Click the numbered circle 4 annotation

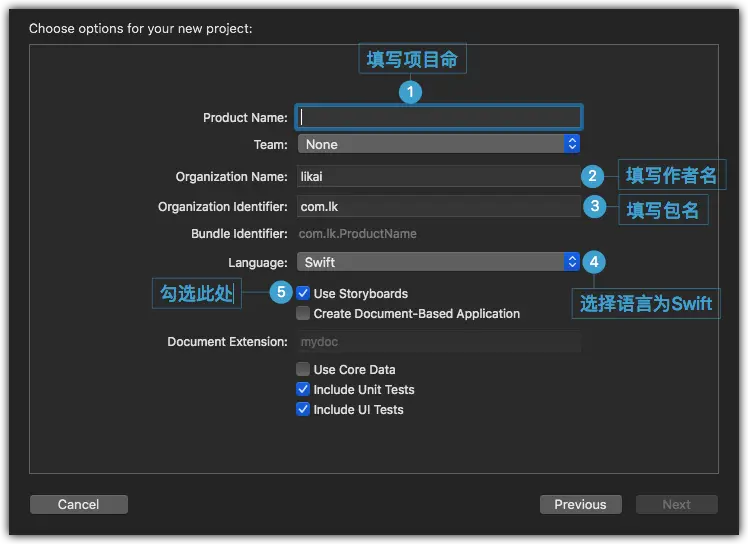pyautogui.click(x=594, y=262)
